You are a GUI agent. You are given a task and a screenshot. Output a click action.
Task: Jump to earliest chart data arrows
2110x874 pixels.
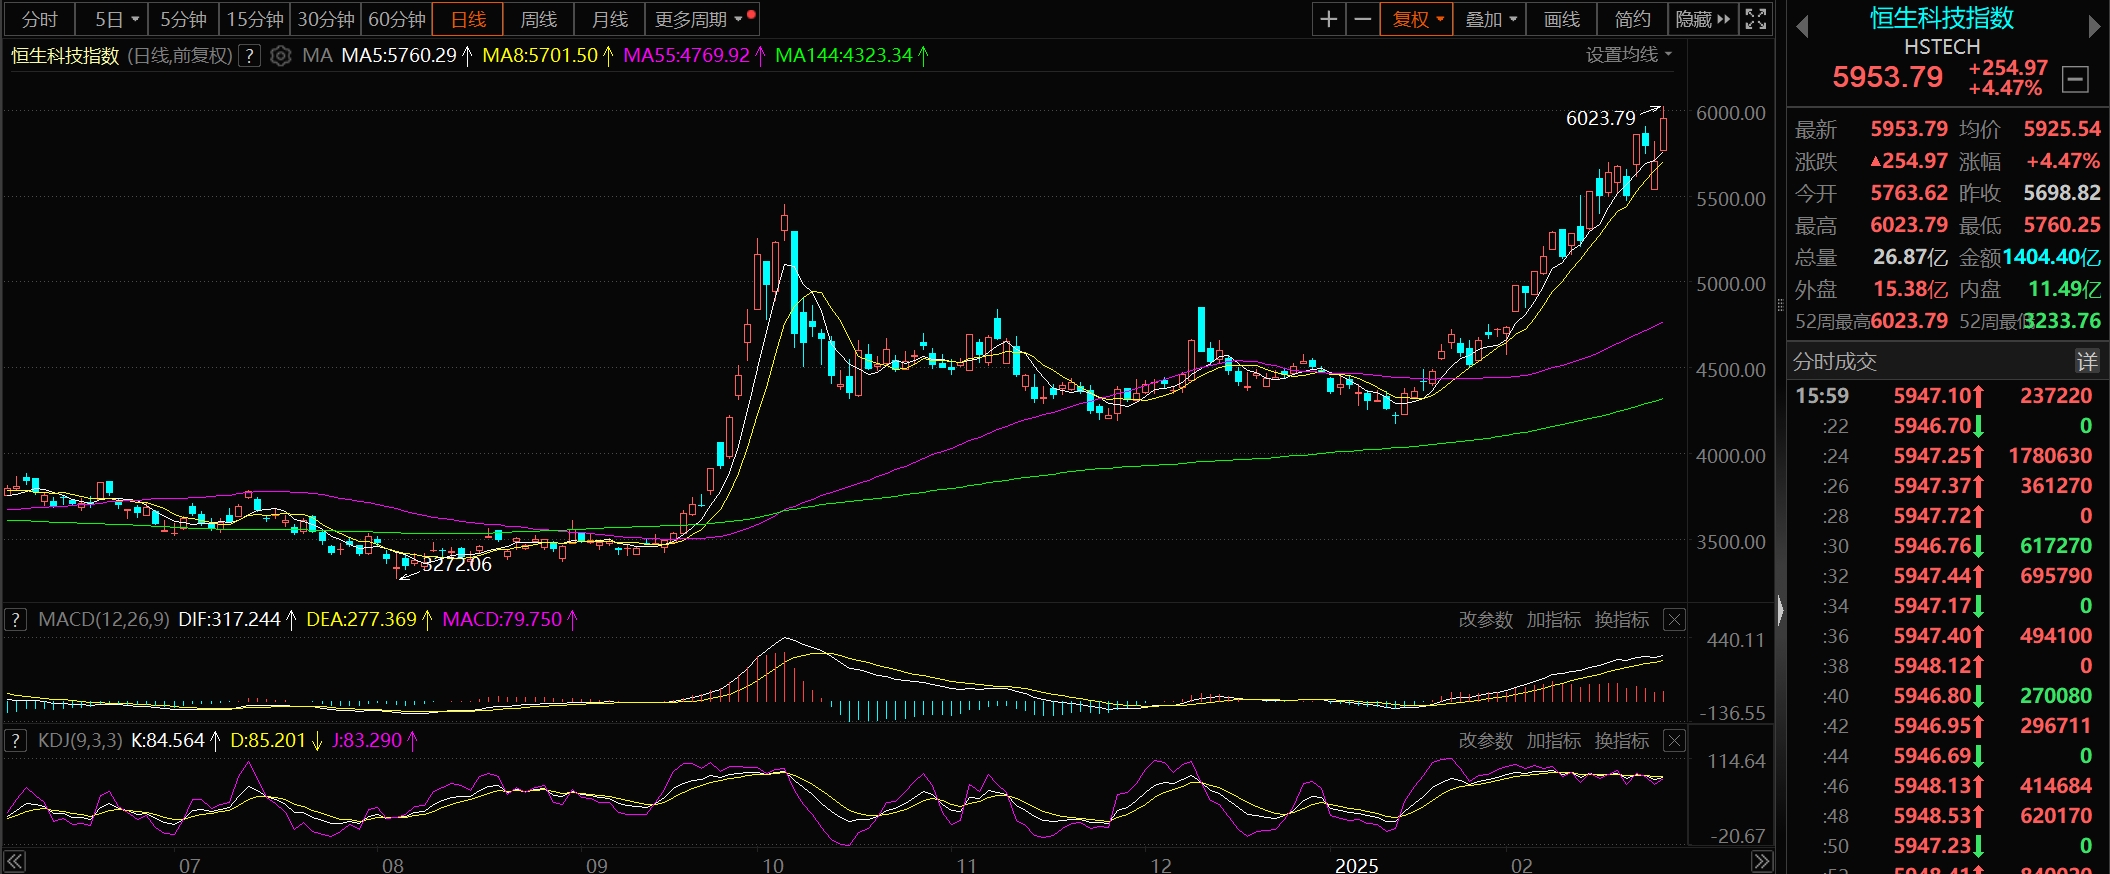coord(14,862)
